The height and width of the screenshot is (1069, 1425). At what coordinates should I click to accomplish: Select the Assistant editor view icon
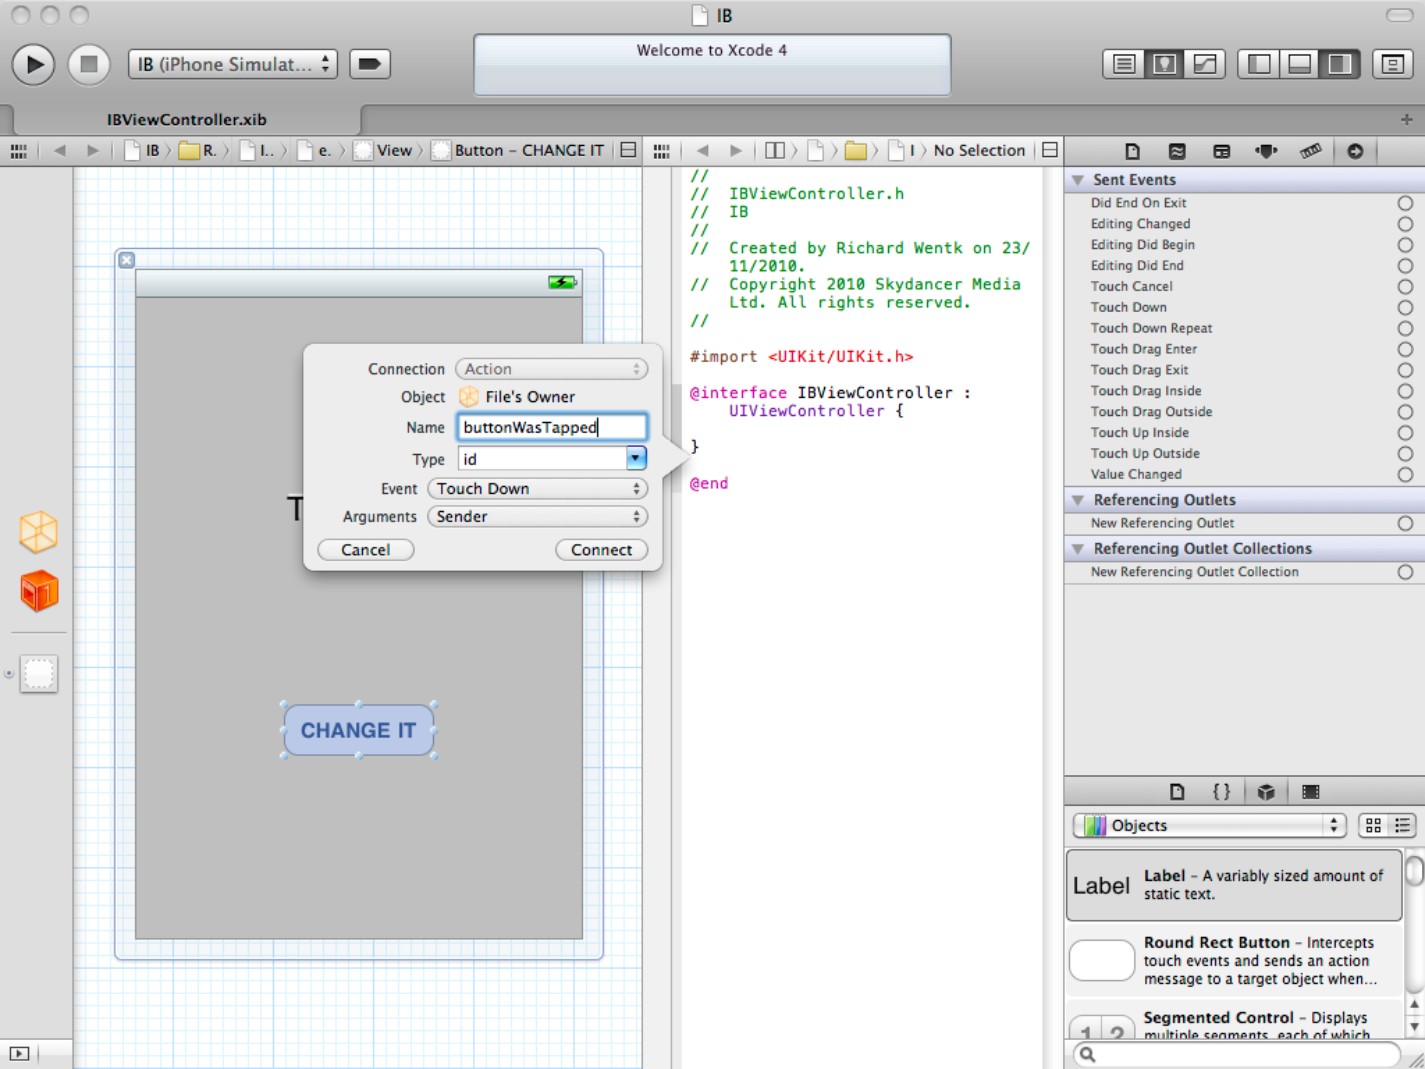click(x=1164, y=64)
